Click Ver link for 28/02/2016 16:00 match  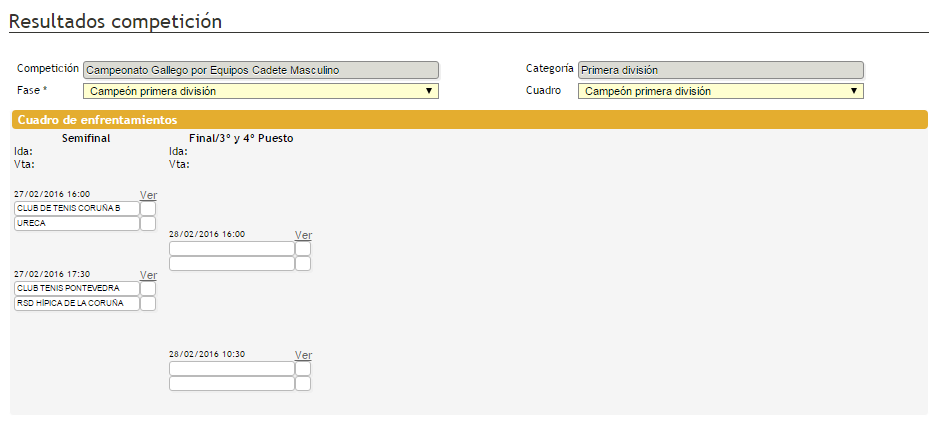click(x=304, y=235)
